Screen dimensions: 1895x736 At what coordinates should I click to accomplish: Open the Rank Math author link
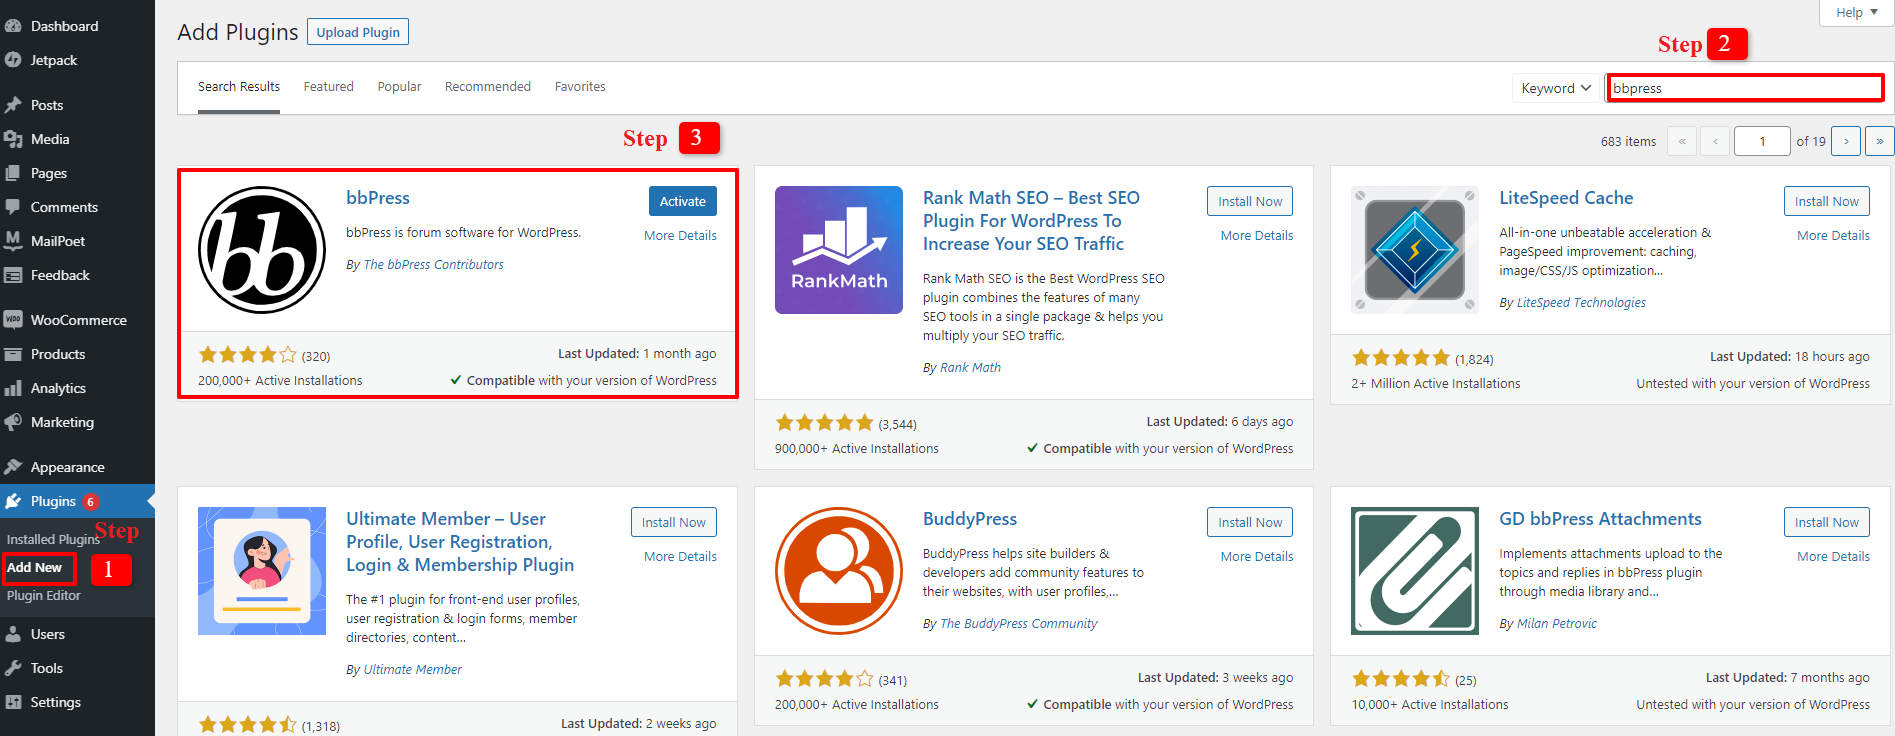(970, 368)
